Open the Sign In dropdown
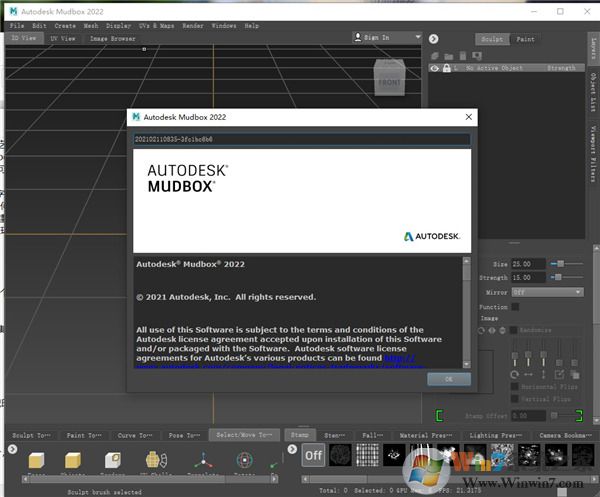Viewport: 600px width, 497px height. point(386,38)
